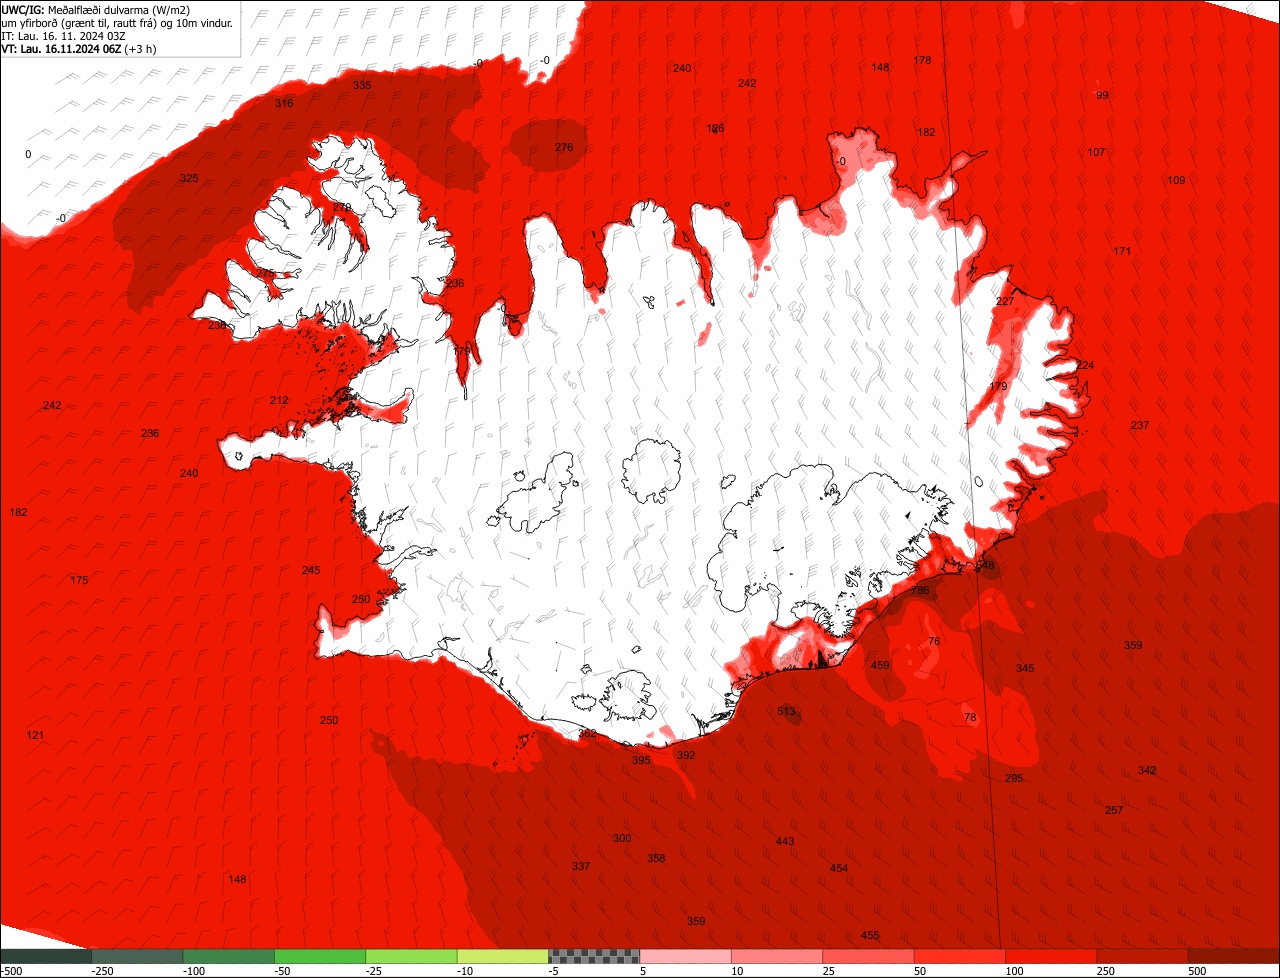
Task: Click the '-25' legend scale label
Action: point(375,971)
